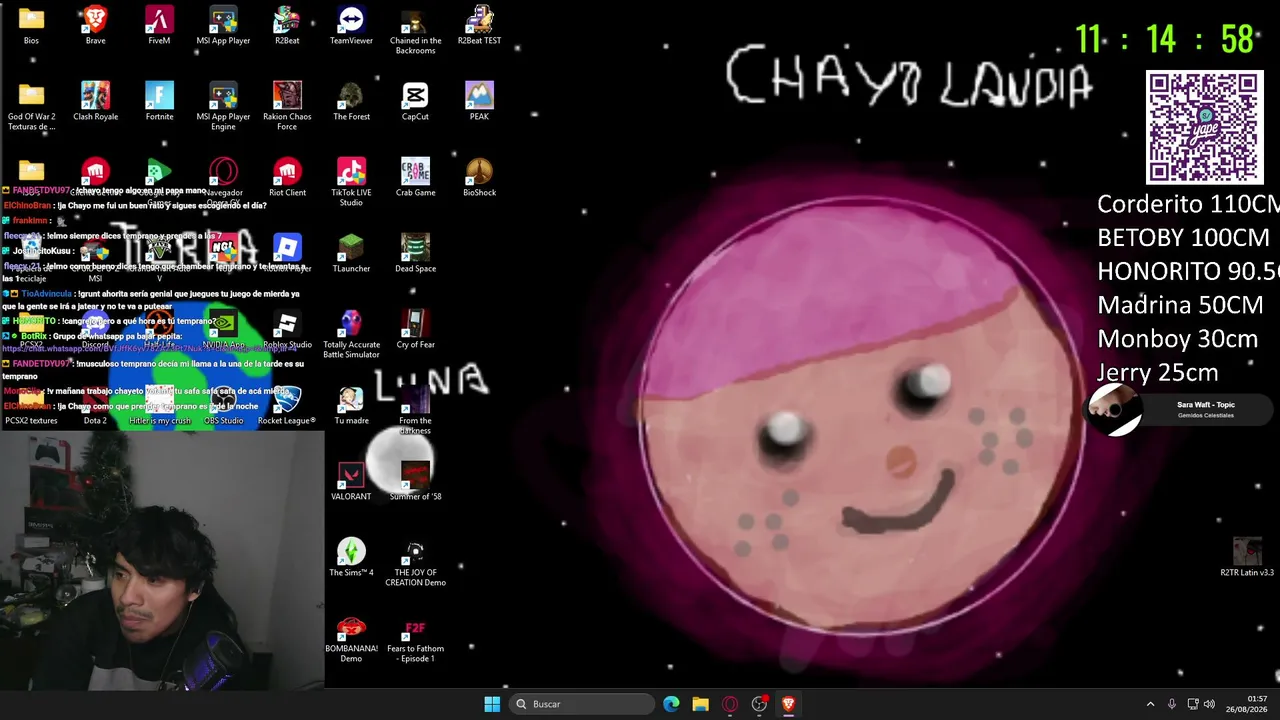The height and width of the screenshot is (720, 1280).
Task: Select the Dead Space shortcut
Action: (x=415, y=253)
